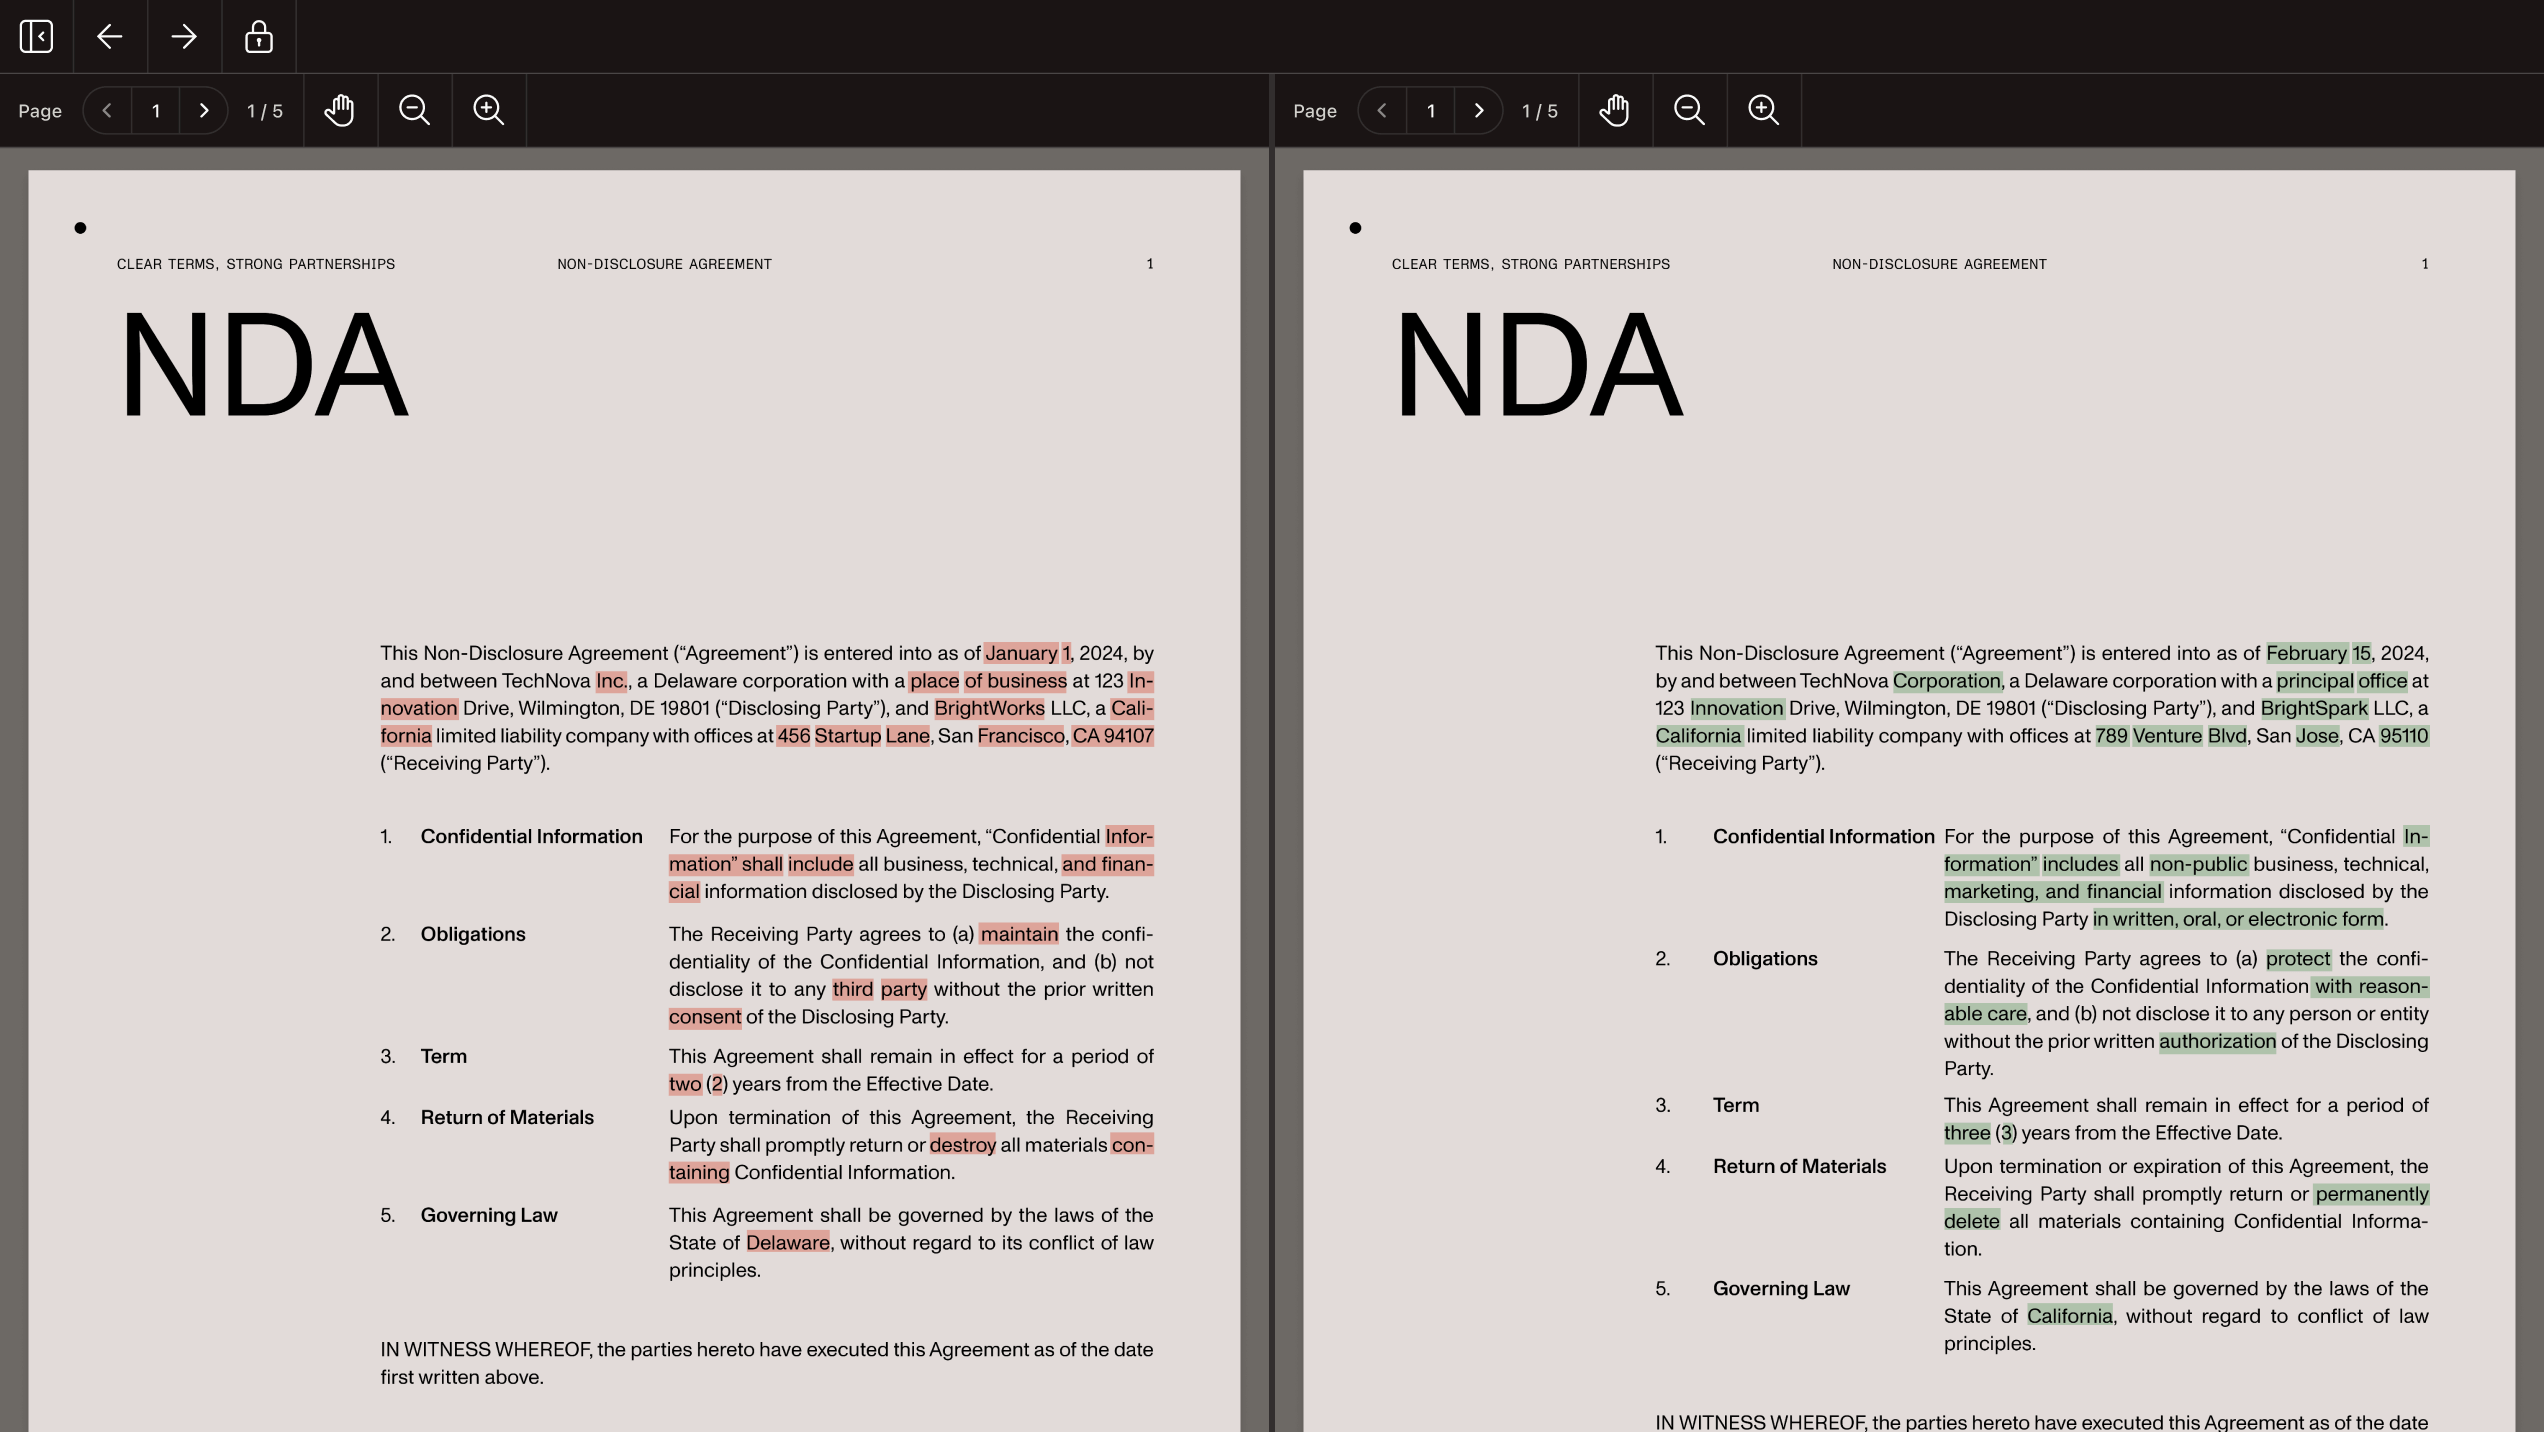Click the 1/5 page count label
2544x1432 pixels.
(x=263, y=110)
